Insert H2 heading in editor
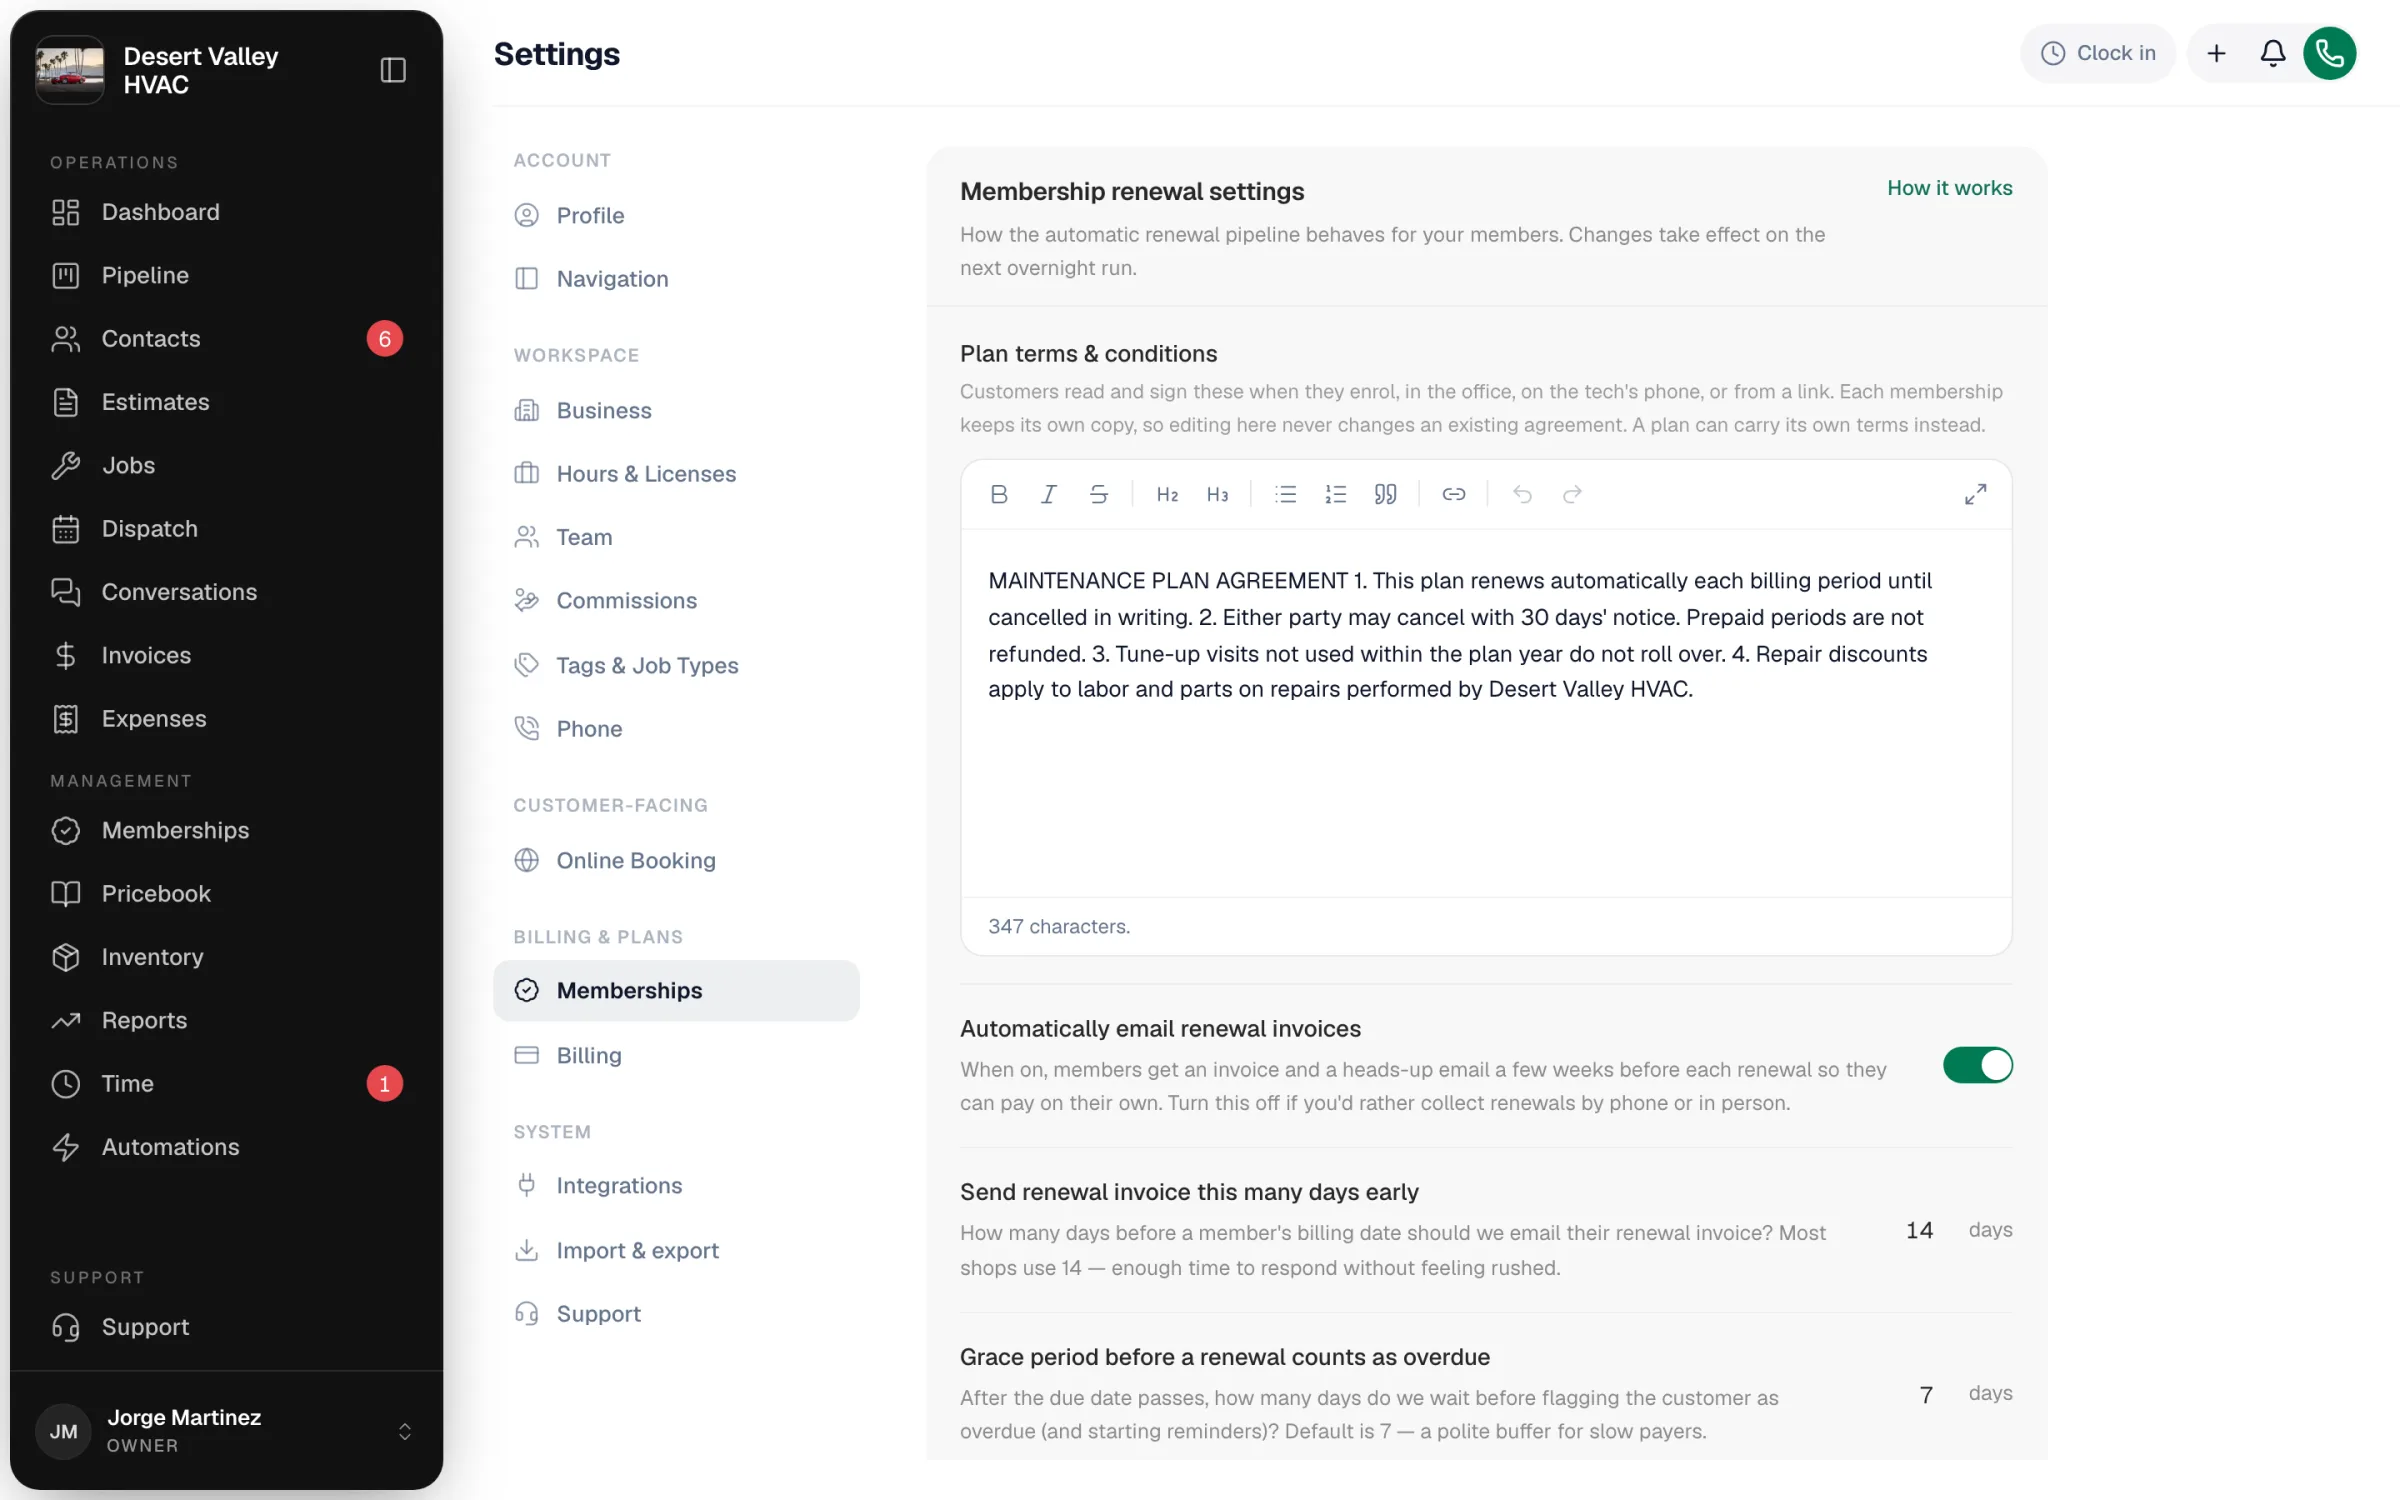The image size is (2400, 1500). [x=1167, y=494]
